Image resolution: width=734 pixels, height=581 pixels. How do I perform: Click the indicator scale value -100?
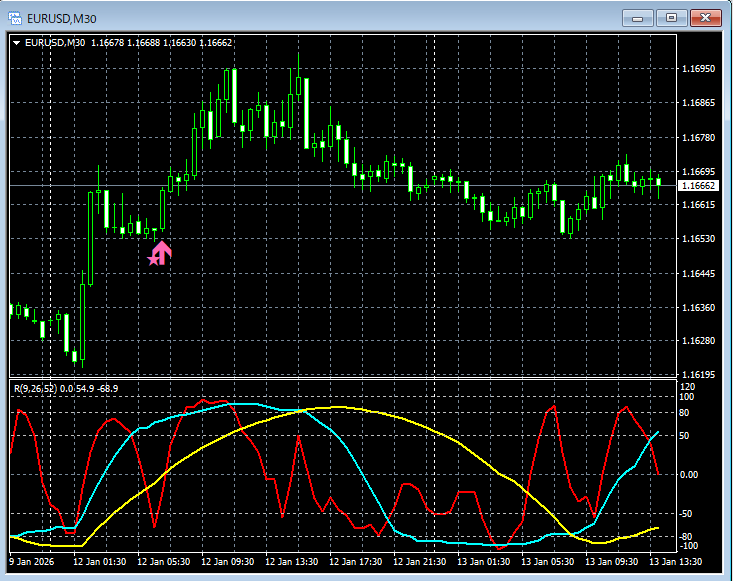point(687,546)
